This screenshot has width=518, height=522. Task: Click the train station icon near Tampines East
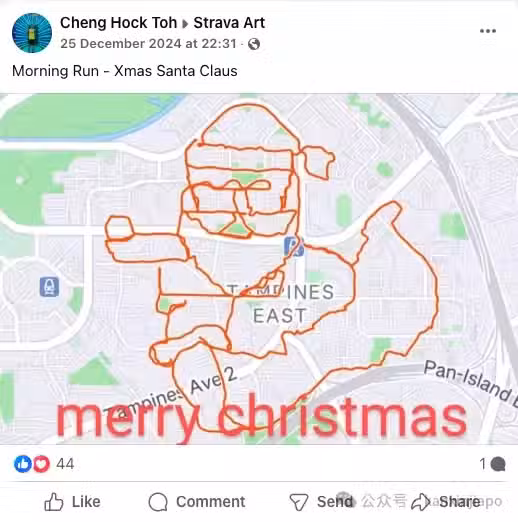[294, 246]
